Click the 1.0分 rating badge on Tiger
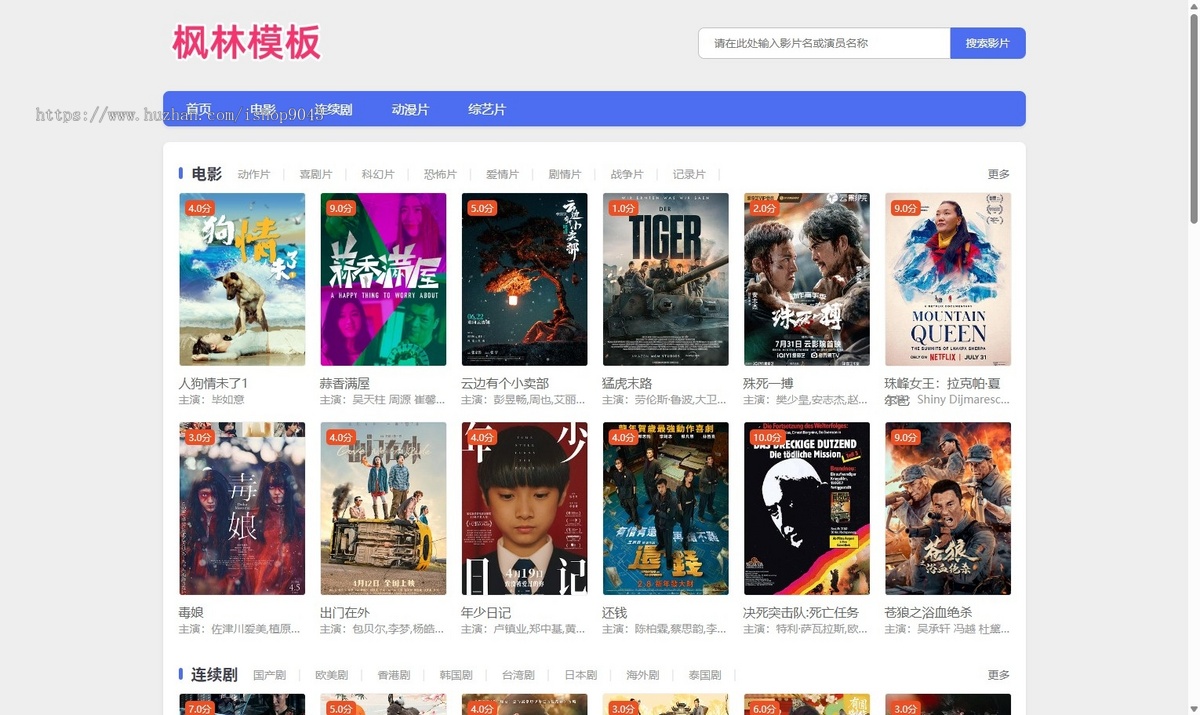 pos(623,208)
